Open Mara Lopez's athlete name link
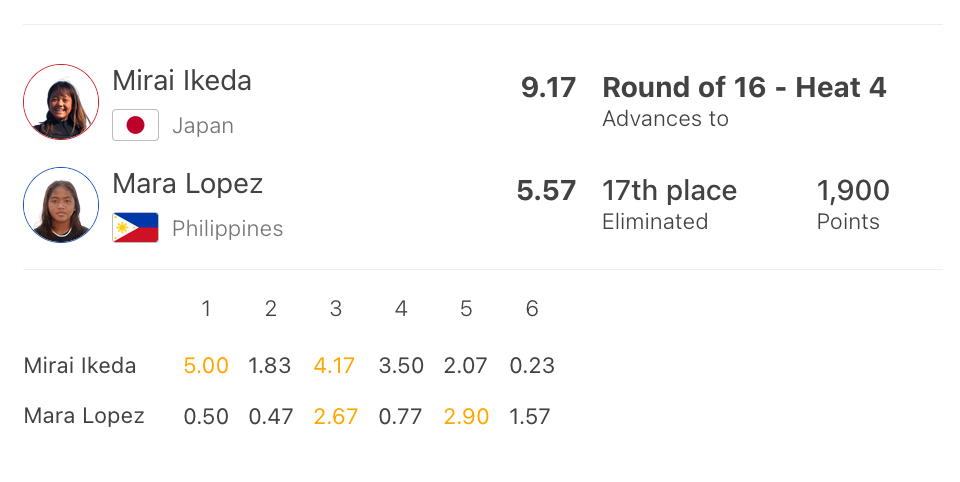960x482 pixels. (x=188, y=184)
